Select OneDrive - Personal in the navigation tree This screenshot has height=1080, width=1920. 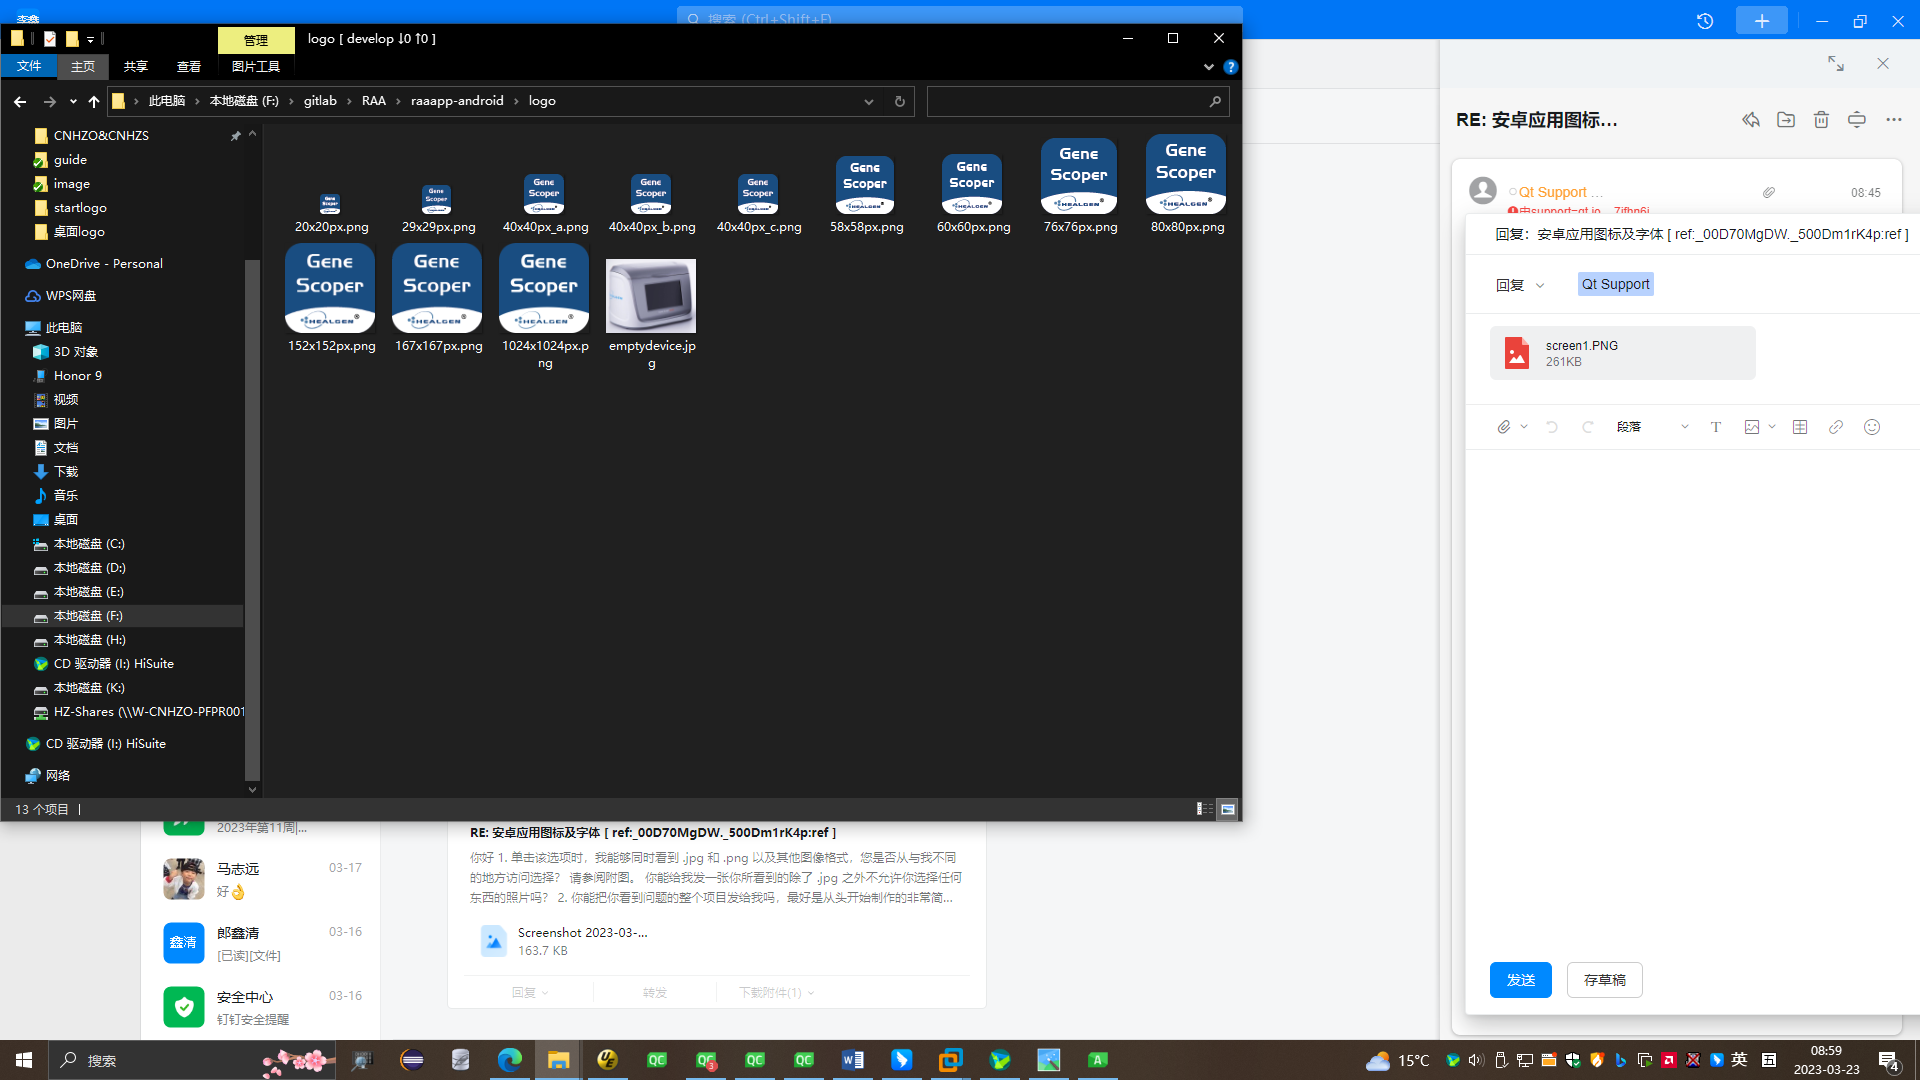coord(104,264)
